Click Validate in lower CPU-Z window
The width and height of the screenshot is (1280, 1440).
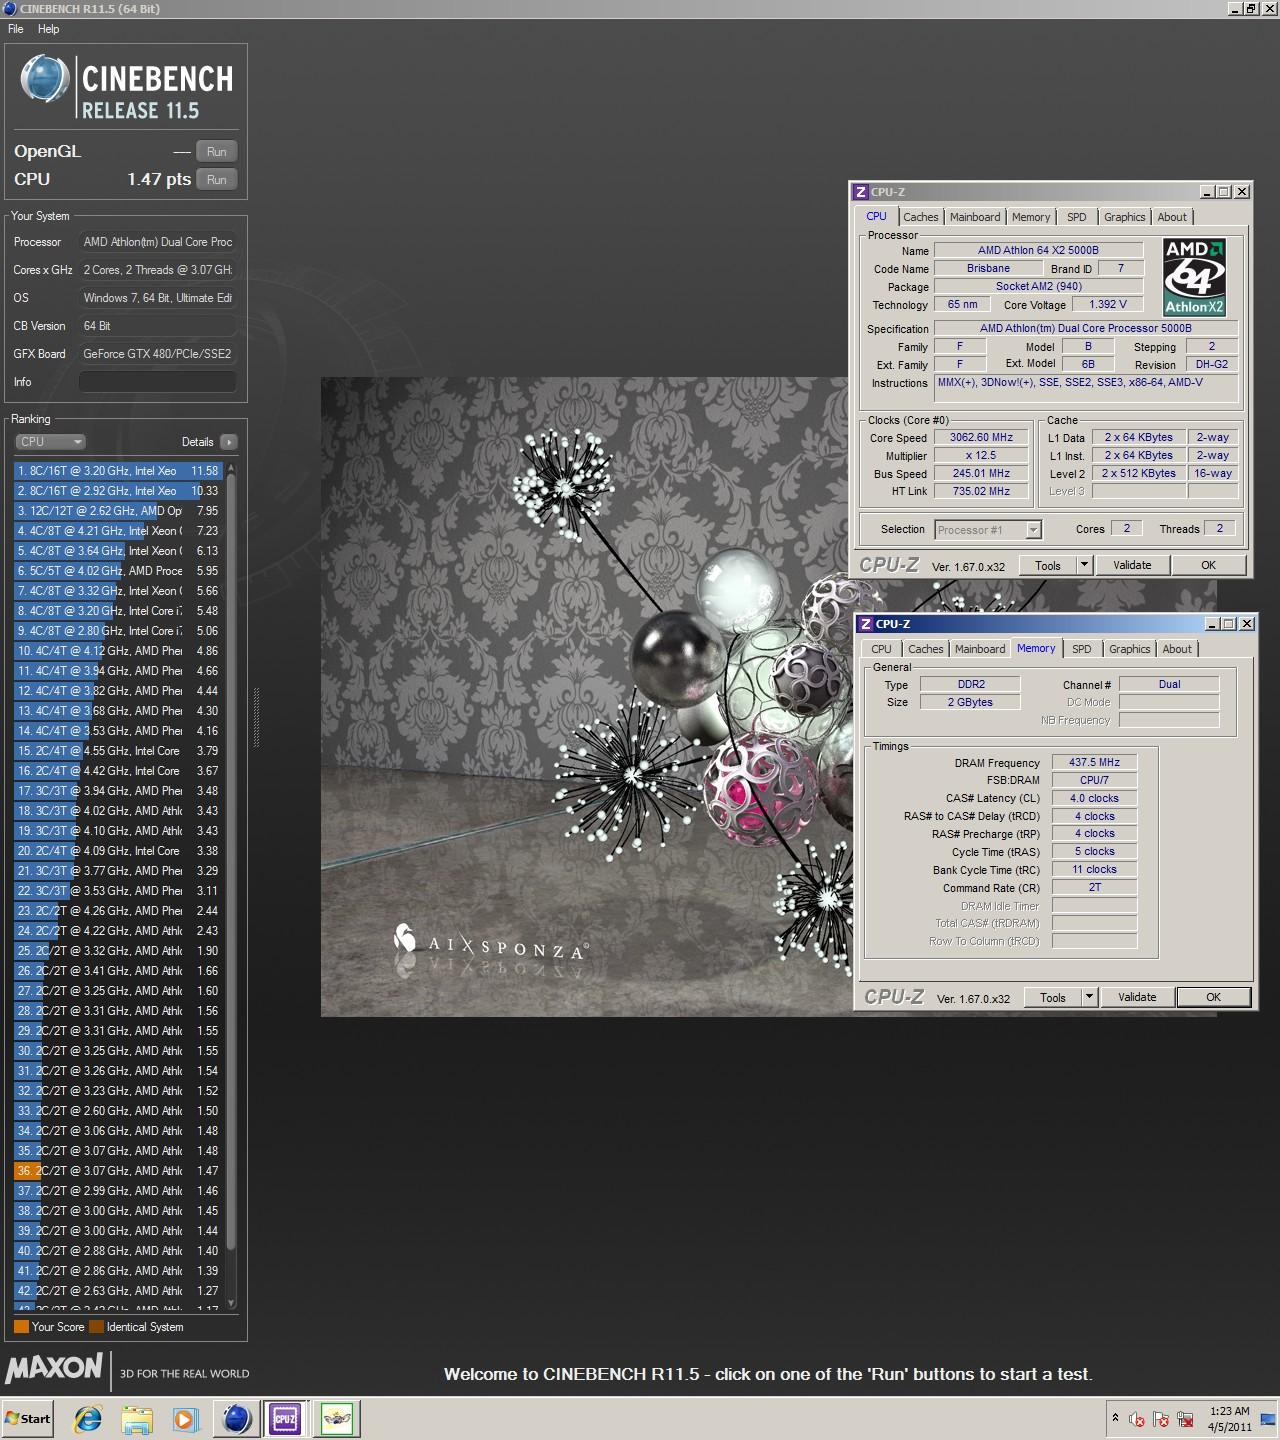click(1137, 997)
